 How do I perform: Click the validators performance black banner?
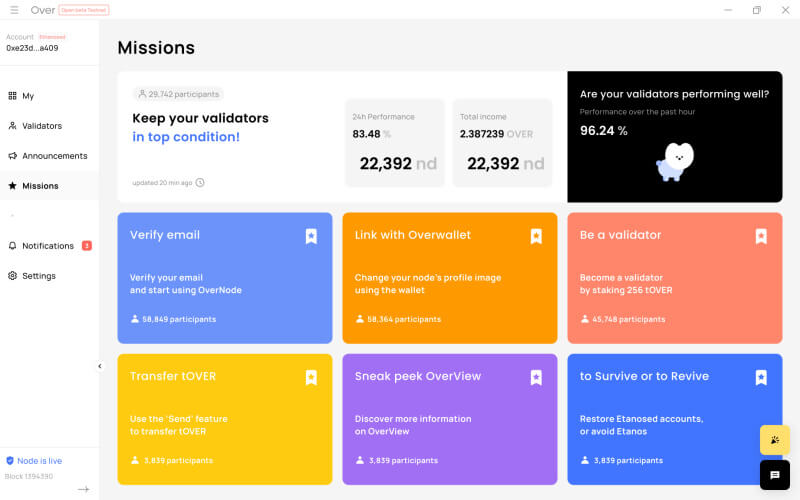tap(674, 137)
